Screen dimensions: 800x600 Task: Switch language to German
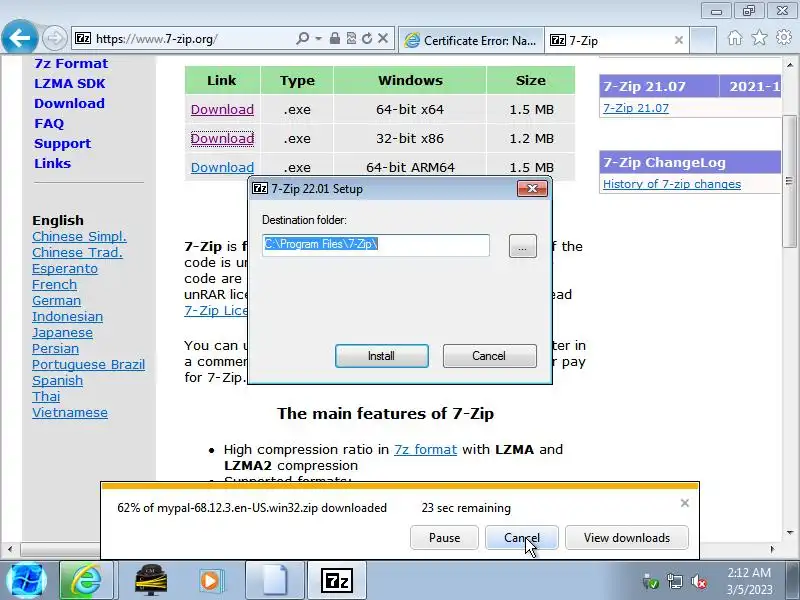56,301
